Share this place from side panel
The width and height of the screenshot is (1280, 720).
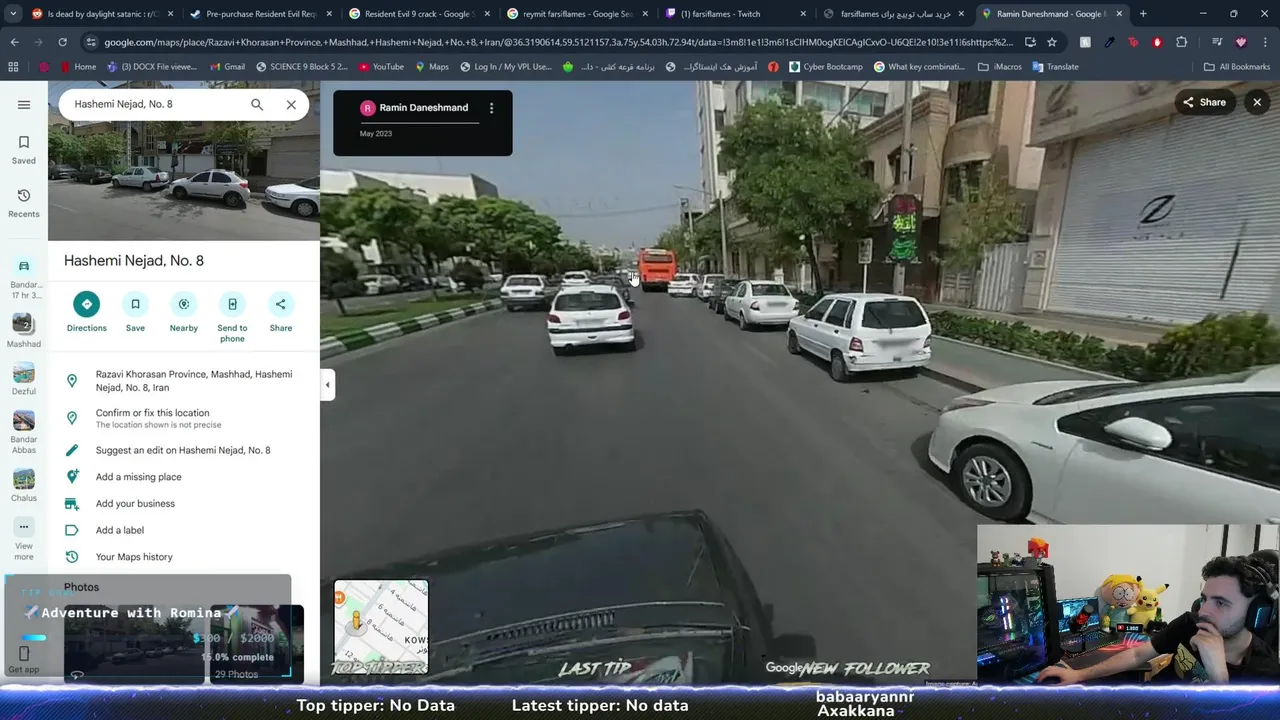tap(281, 313)
